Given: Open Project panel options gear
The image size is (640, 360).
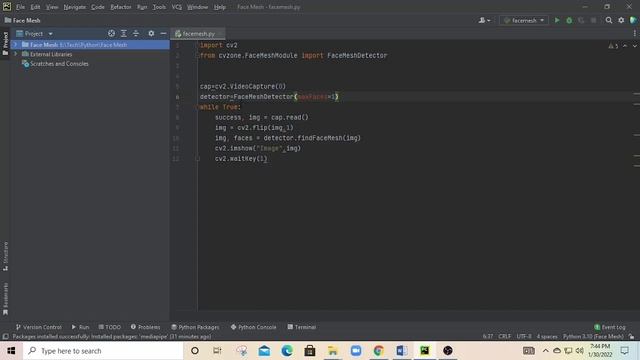Looking at the screenshot, I should coord(151,33).
